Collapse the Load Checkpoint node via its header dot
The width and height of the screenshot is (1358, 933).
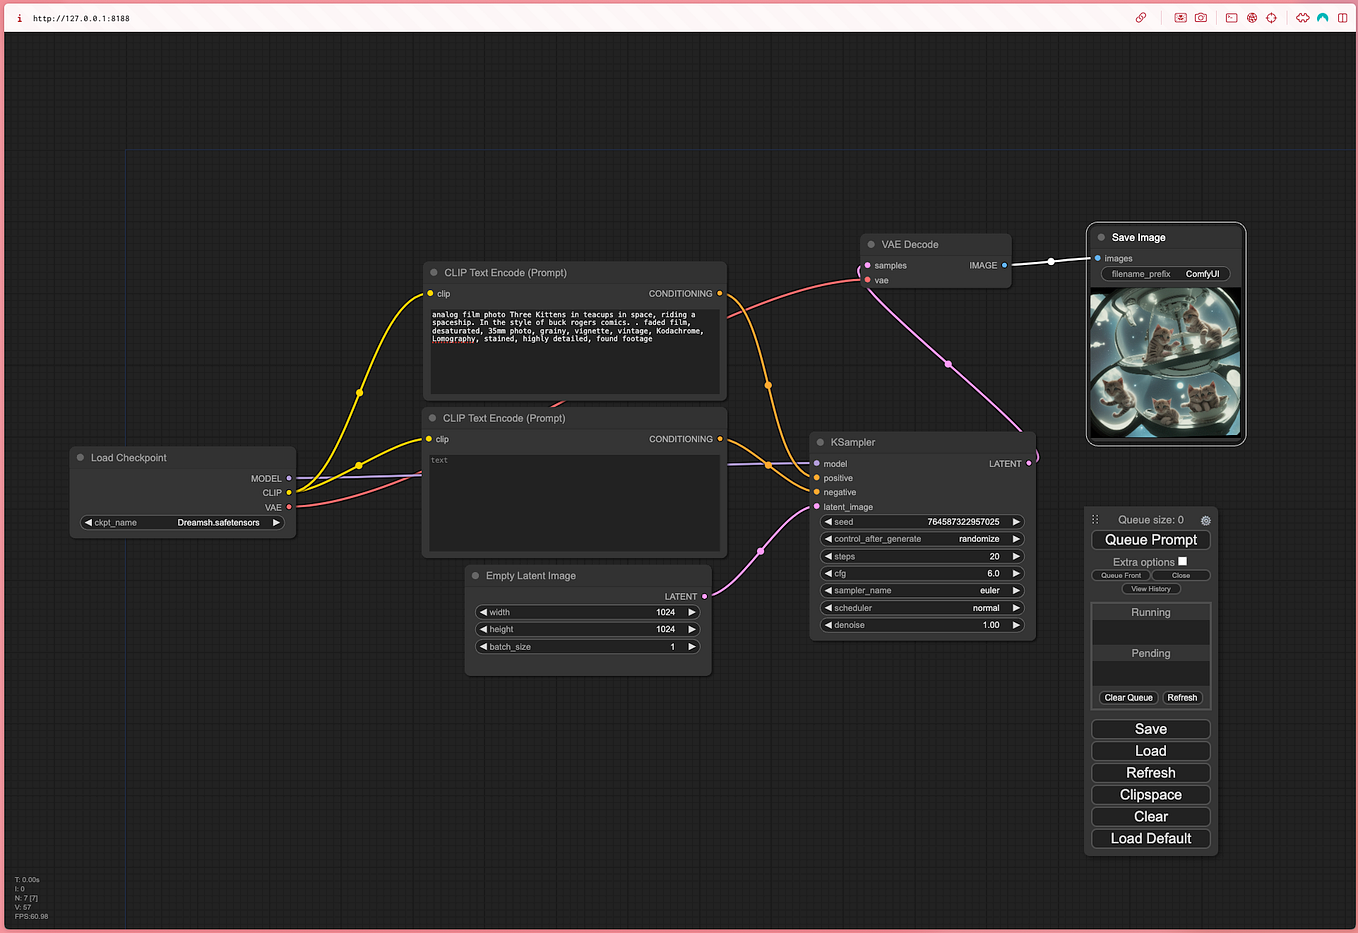79,457
